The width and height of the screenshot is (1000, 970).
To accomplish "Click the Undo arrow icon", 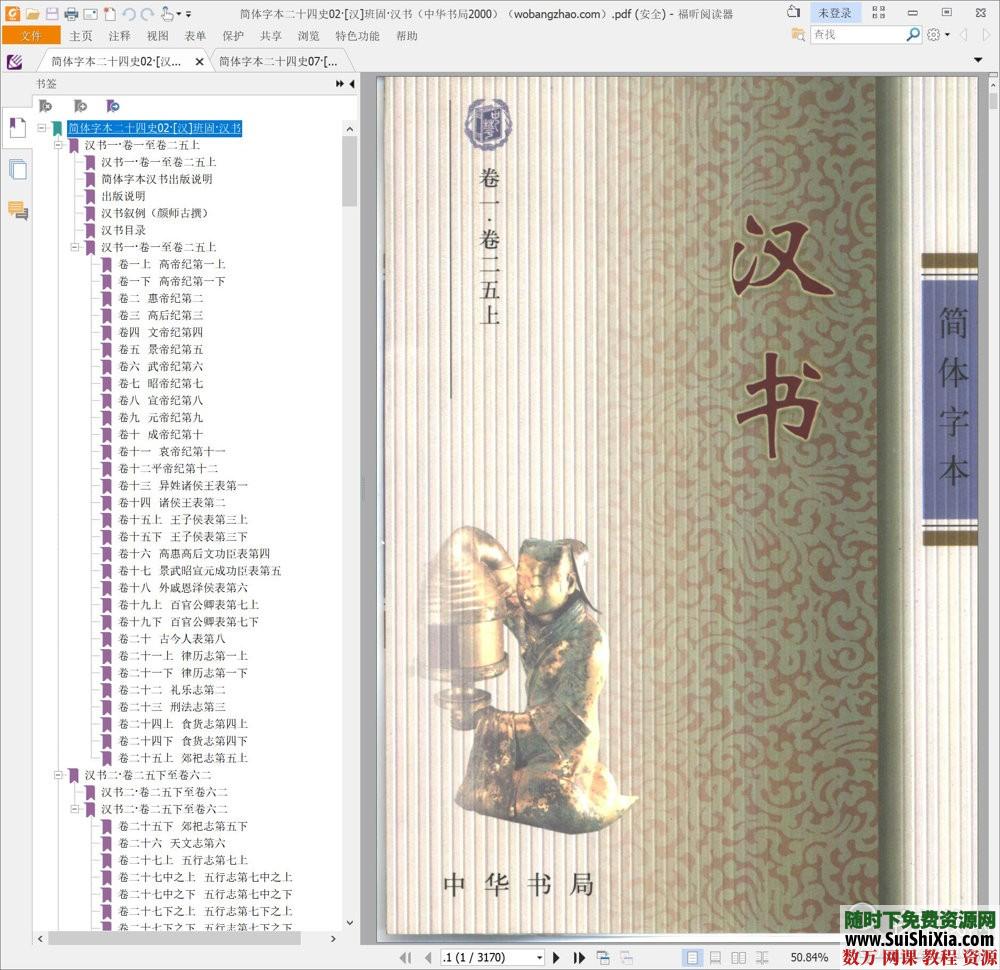I will coord(128,14).
